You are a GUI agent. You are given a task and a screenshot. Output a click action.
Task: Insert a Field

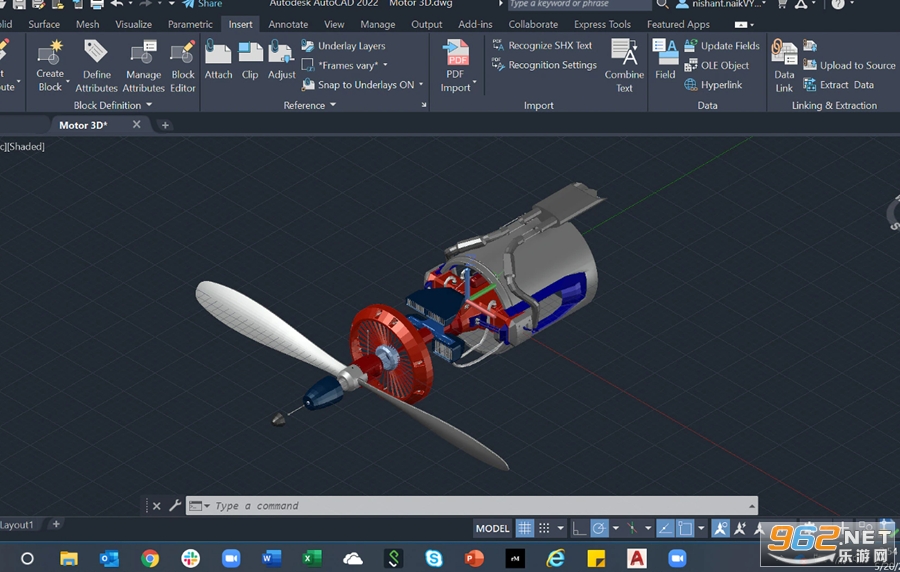pos(665,60)
